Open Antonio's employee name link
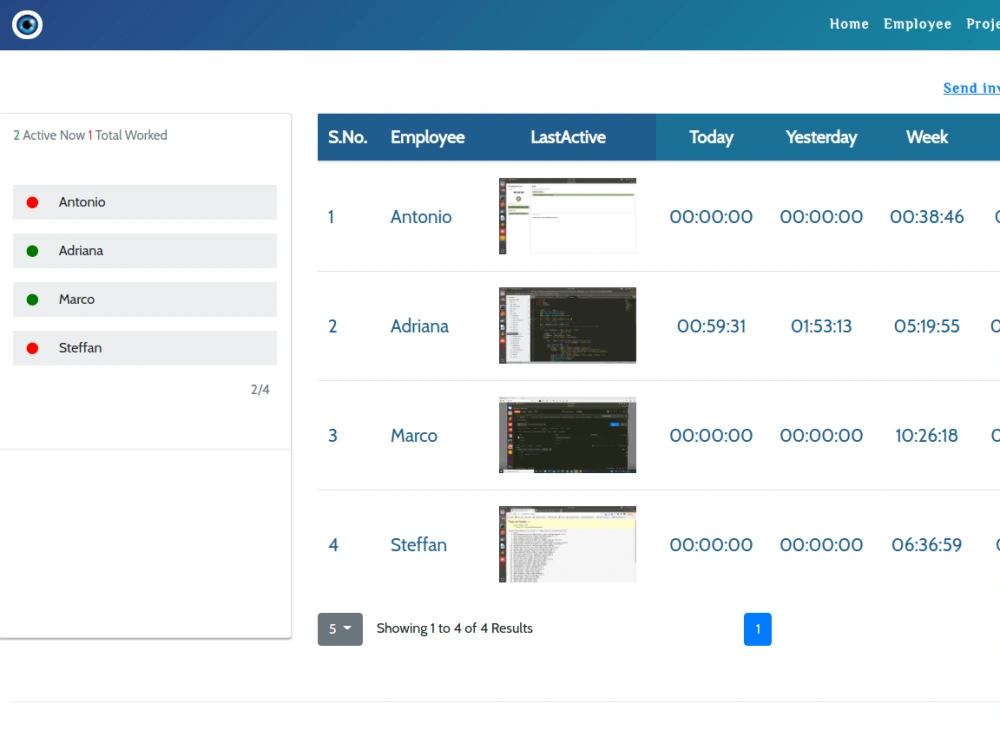The image size is (1000, 750). [421, 217]
